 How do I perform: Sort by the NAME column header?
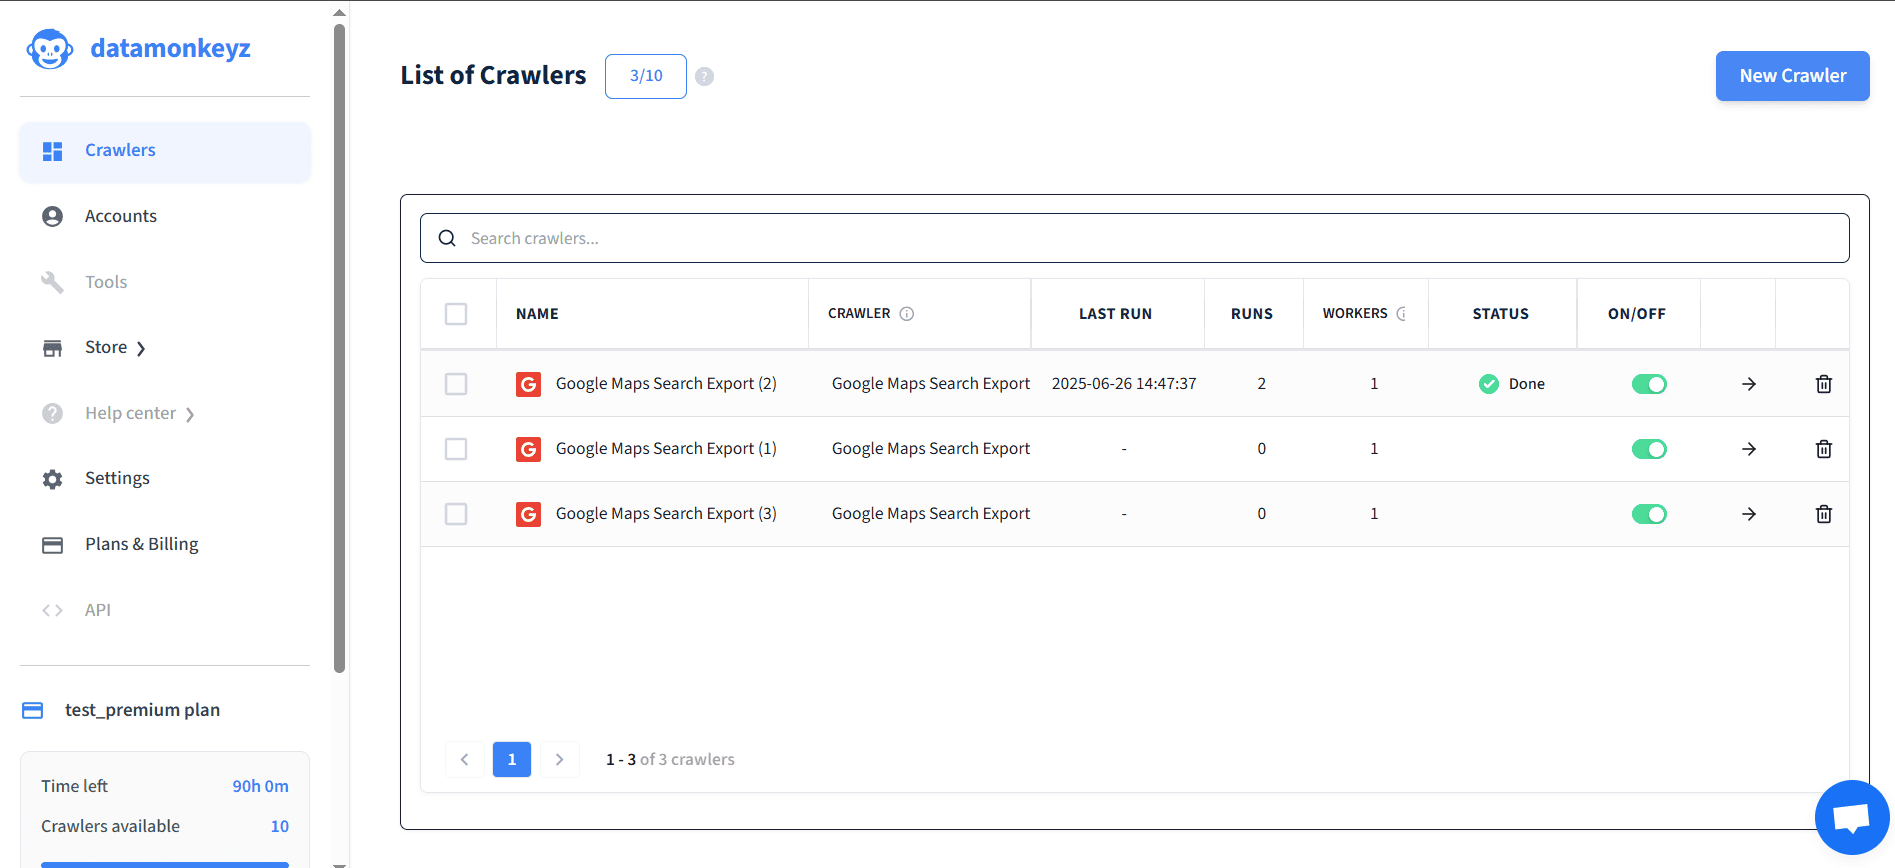click(537, 314)
